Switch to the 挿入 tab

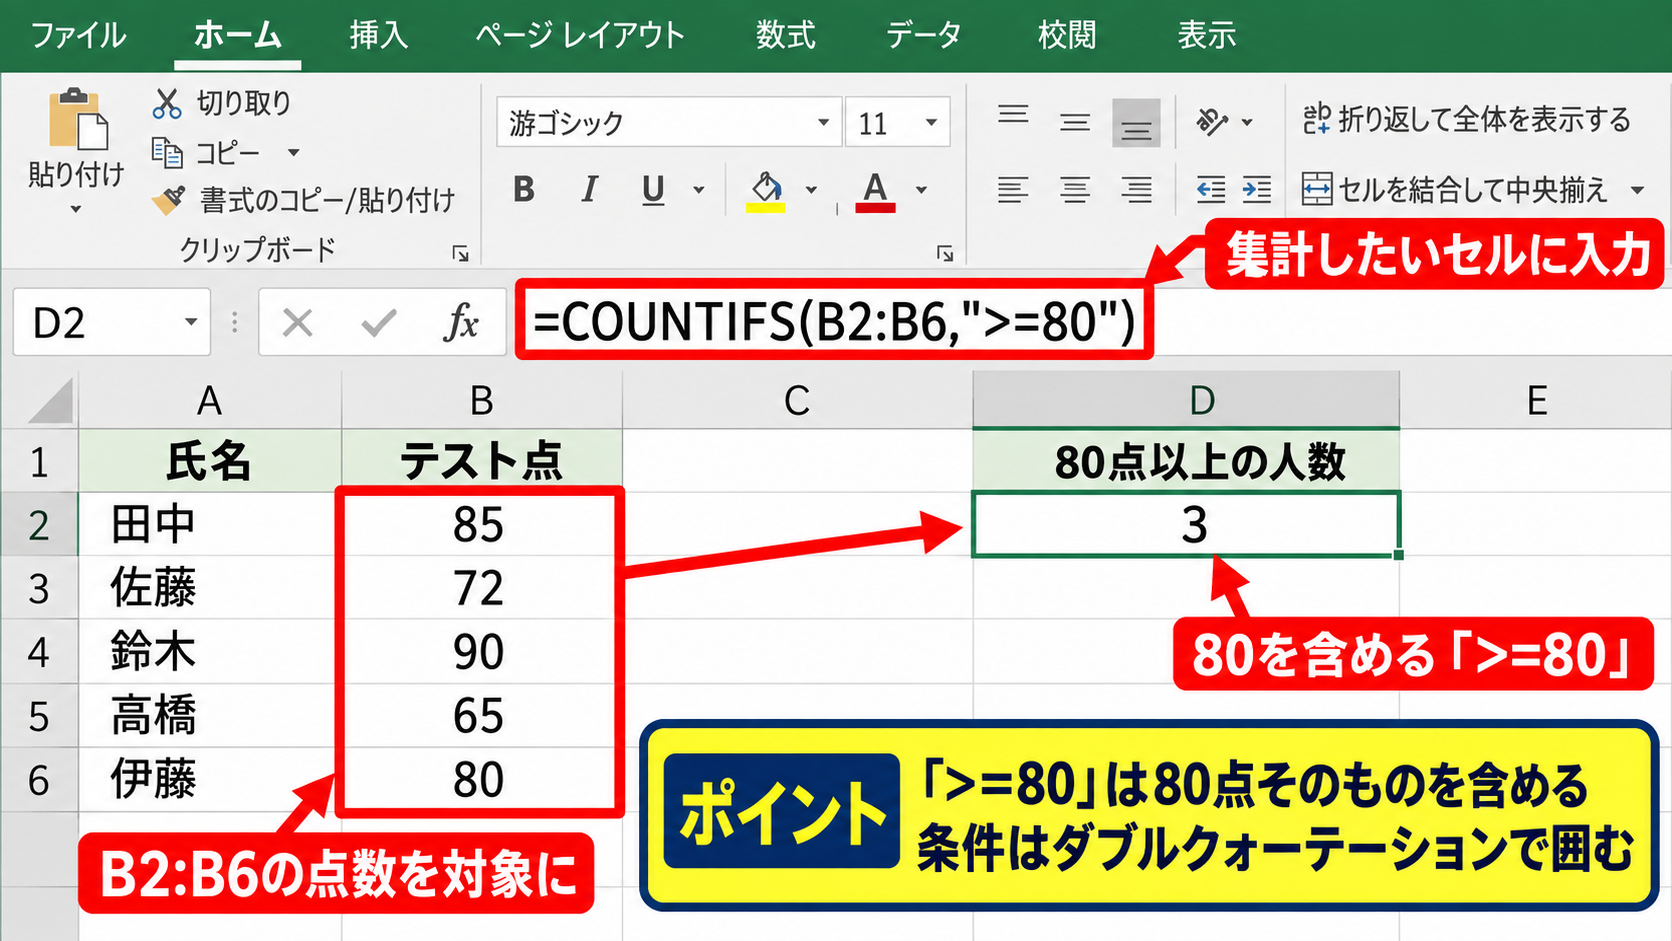(x=378, y=35)
